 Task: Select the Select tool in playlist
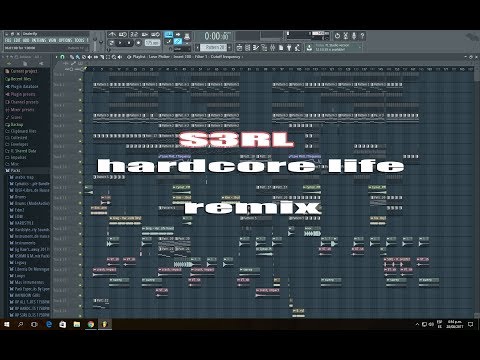point(108,57)
